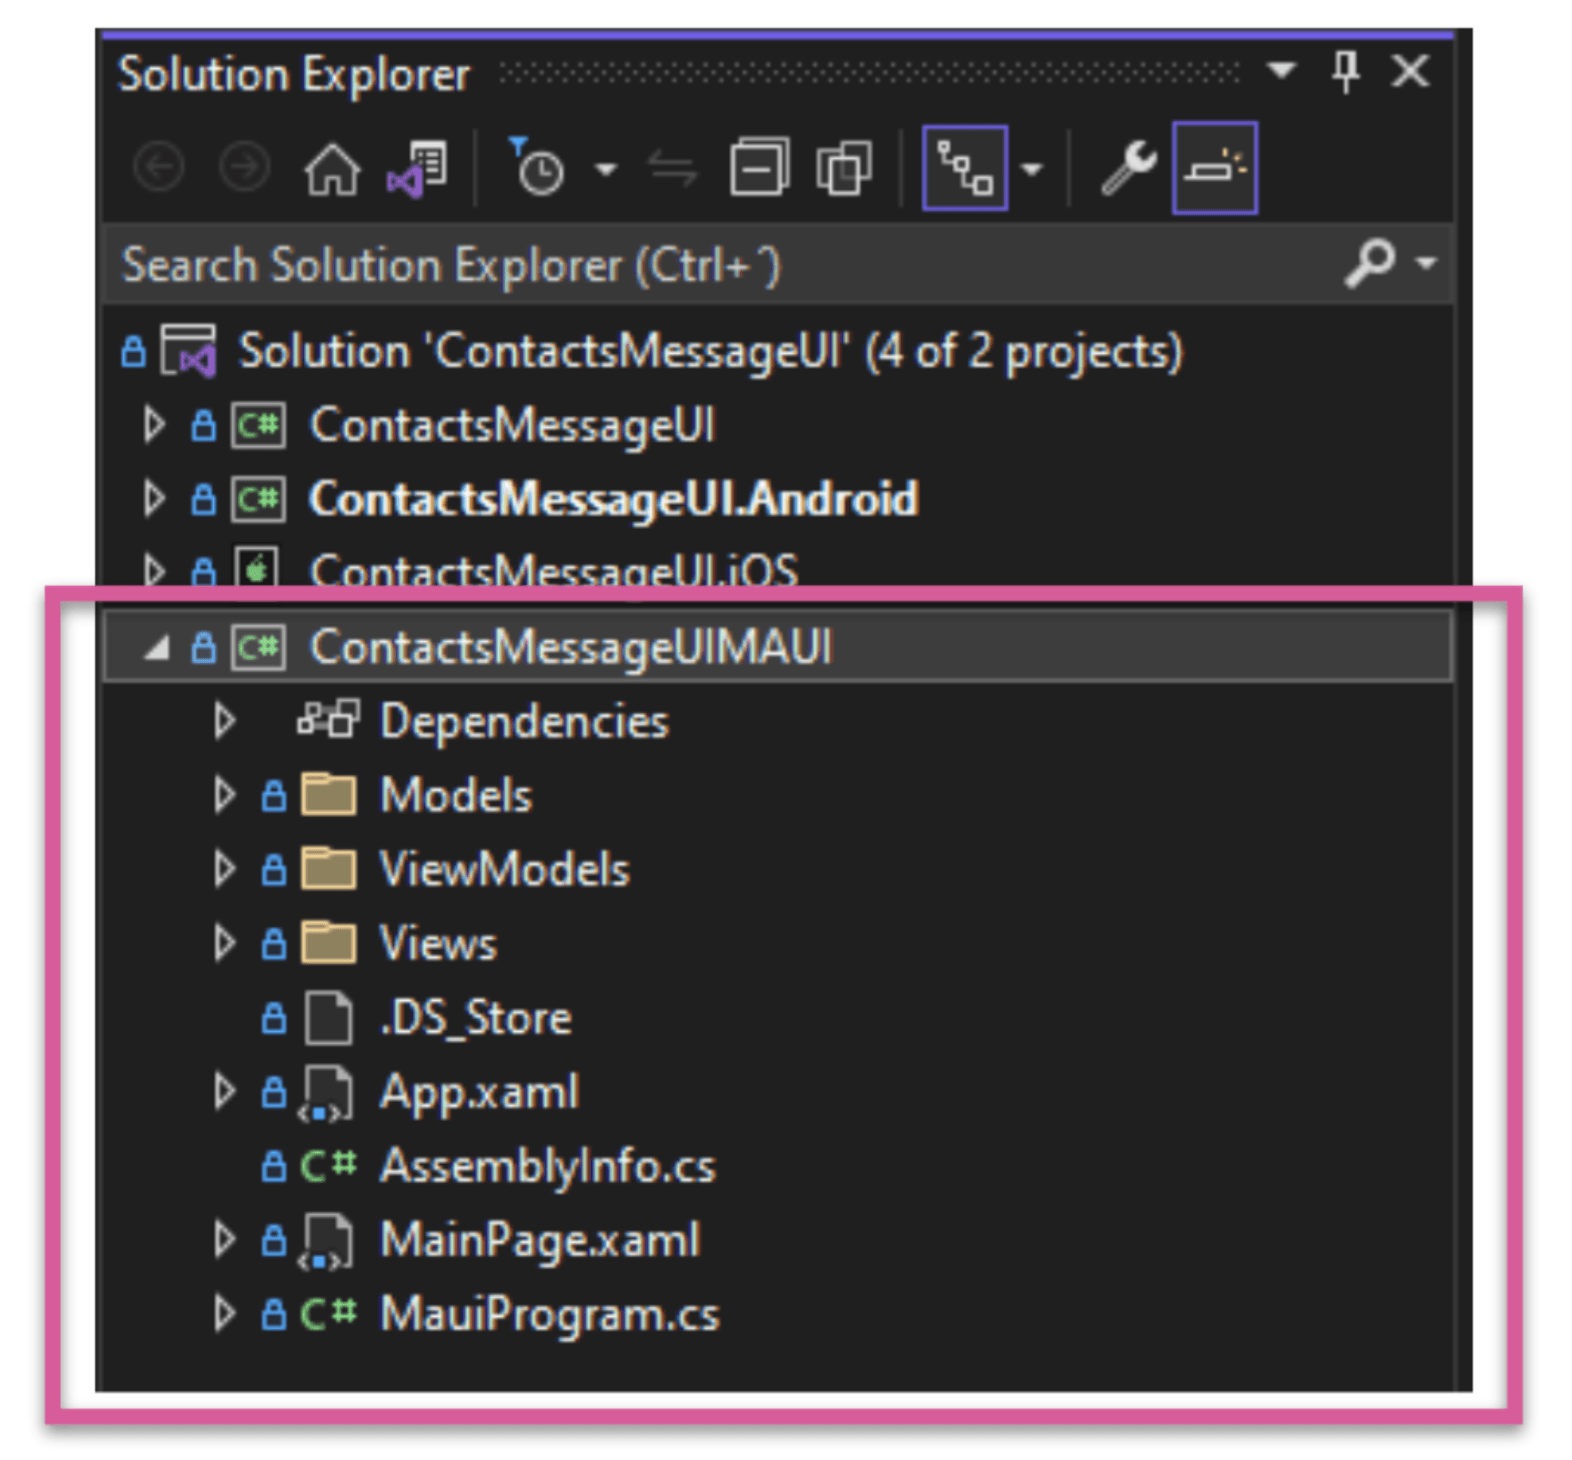Open Pending Changes Filter dropdown arrow
The height and width of the screenshot is (1460, 1572).
[x=606, y=169]
